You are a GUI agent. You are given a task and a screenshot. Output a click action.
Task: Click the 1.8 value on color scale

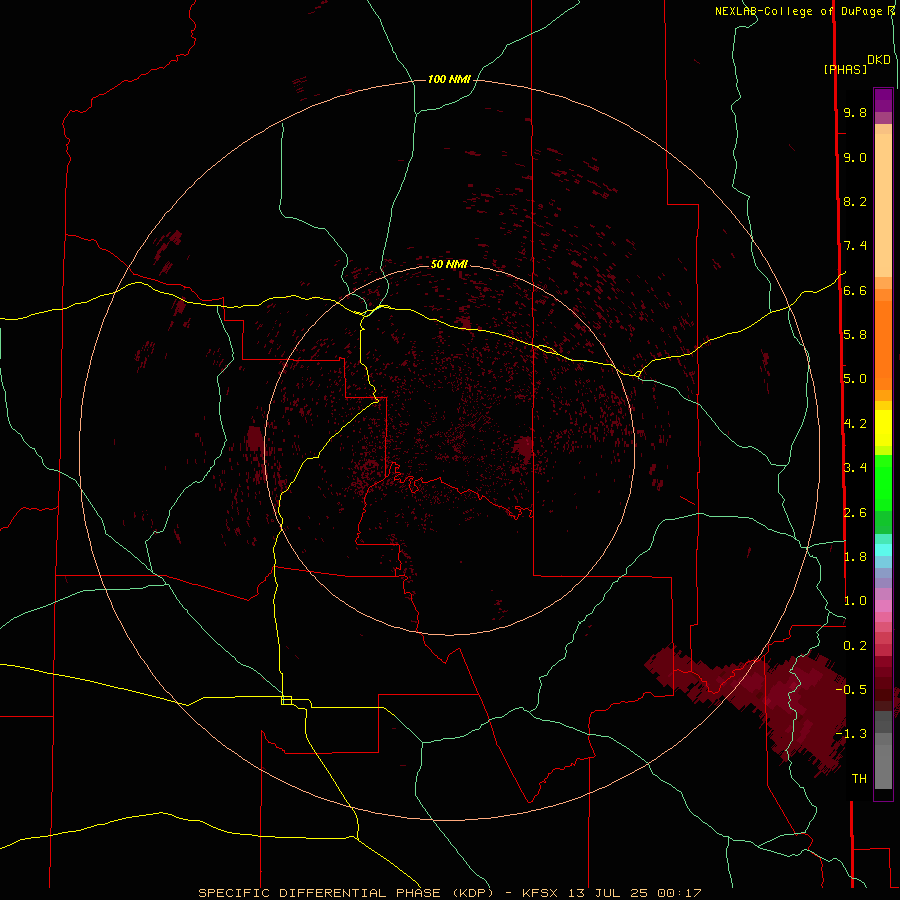(x=855, y=556)
